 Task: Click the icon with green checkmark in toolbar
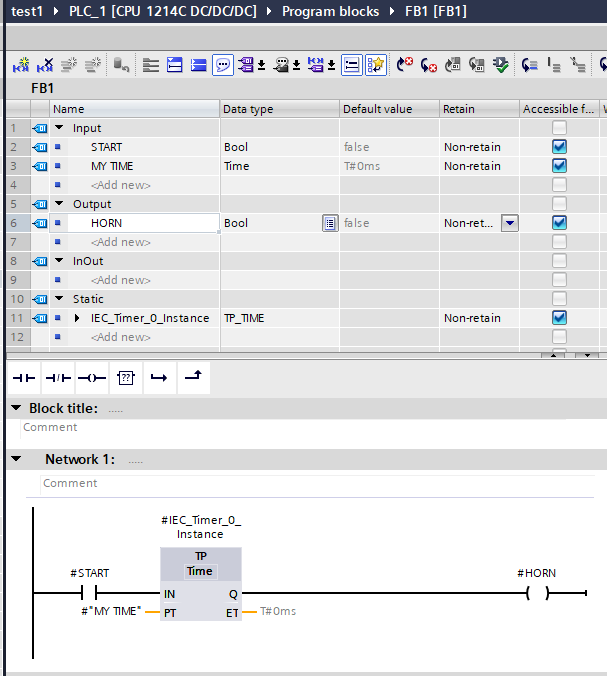pos(501,65)
